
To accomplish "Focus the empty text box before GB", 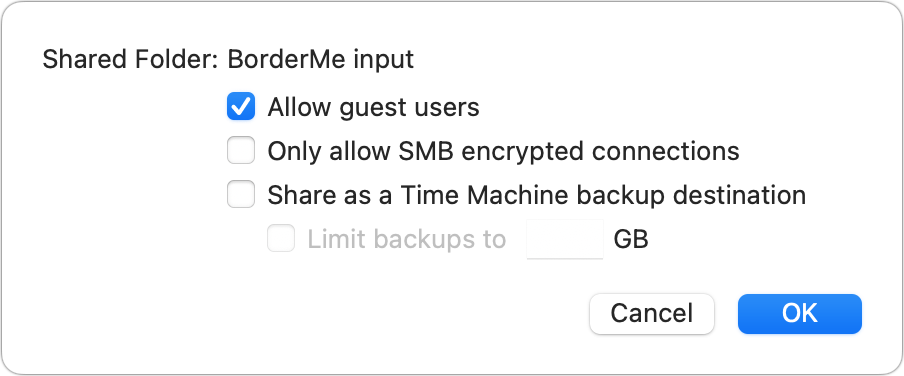I will [x=565, y=239].
